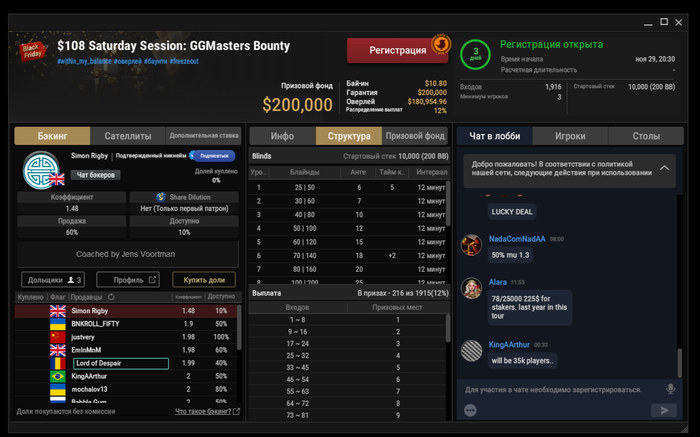Viewport: 700px width, 437px height.
Task: Click the sellers list scrollbar
Action: click(x=239, y=327)
